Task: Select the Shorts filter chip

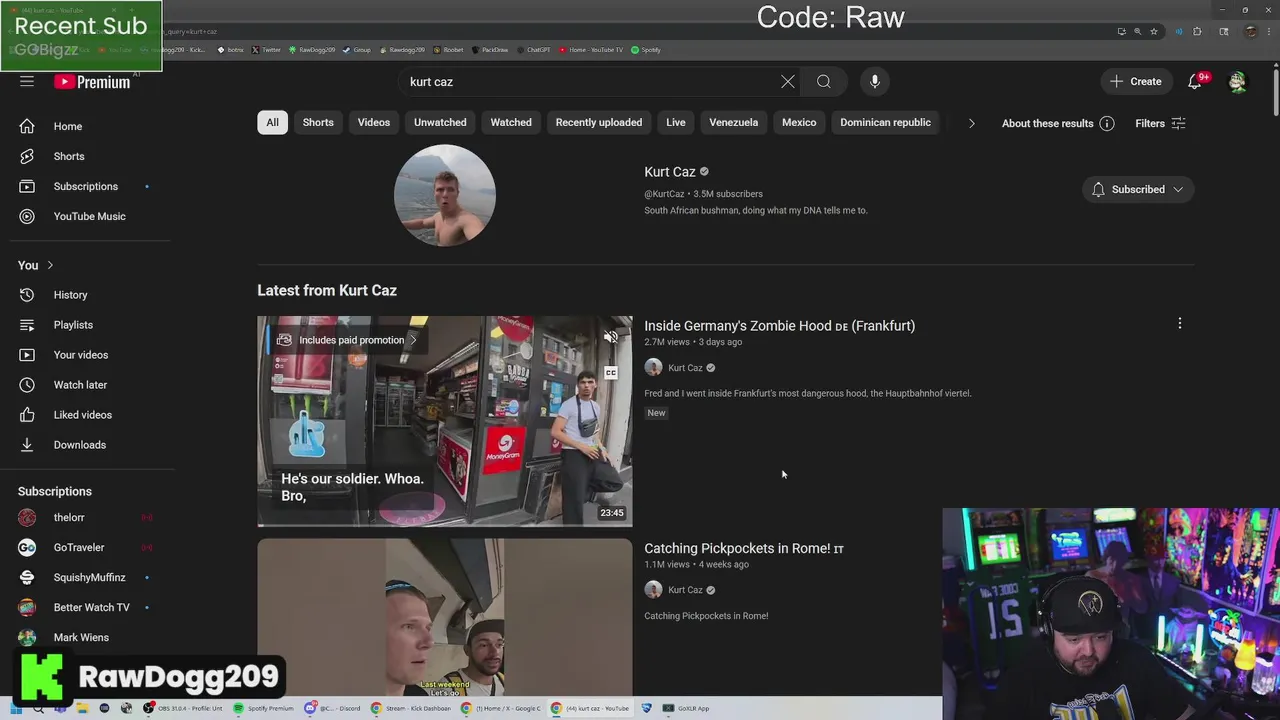Action: [x=318, y=122]
